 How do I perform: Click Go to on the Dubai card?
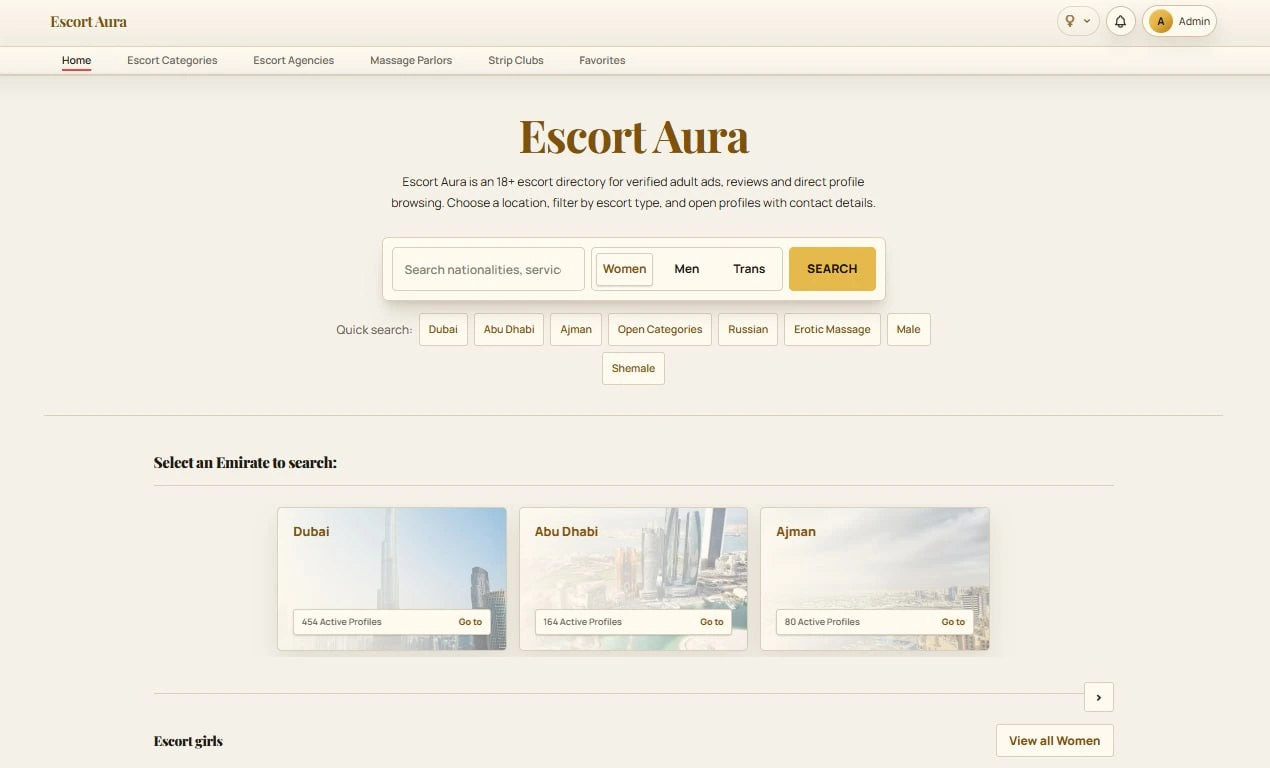pos(470,622)
